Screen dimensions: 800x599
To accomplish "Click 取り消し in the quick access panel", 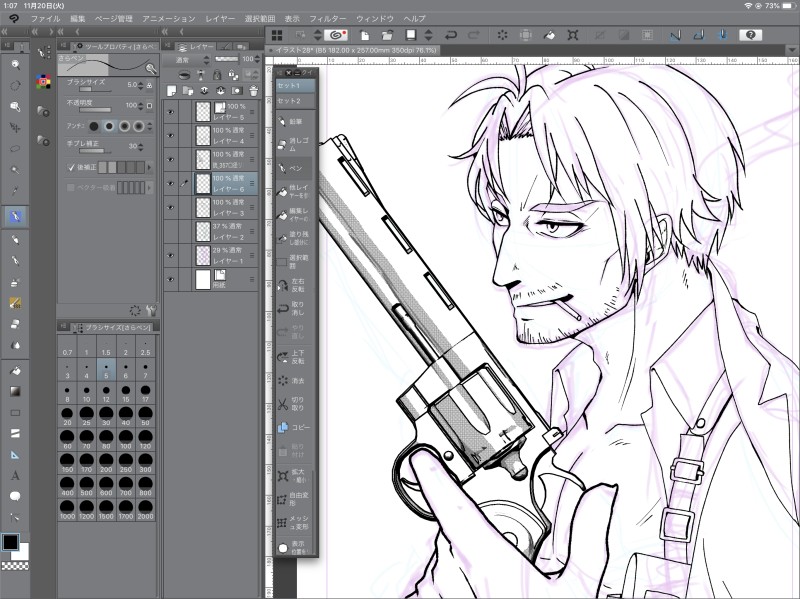I will click(294, 308).
